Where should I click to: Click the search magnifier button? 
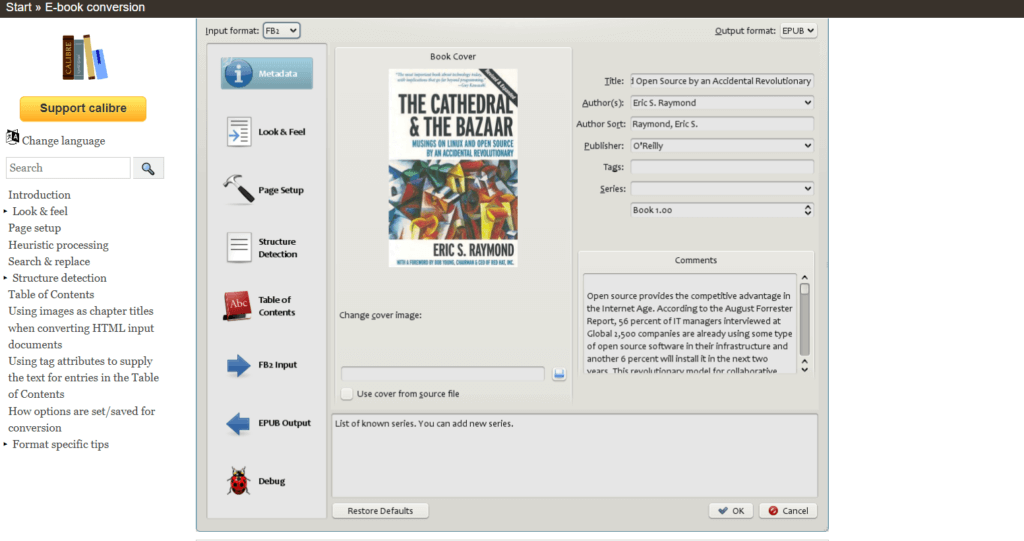click(148, 168)
